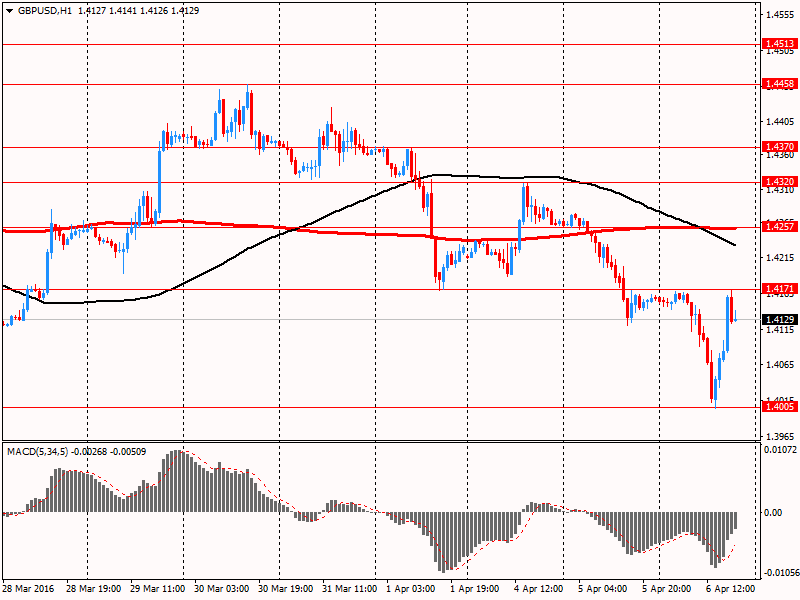Screen dimensions: 800x600
Task: Select the 1.4513 red price level label
Action: click(779, 44)
